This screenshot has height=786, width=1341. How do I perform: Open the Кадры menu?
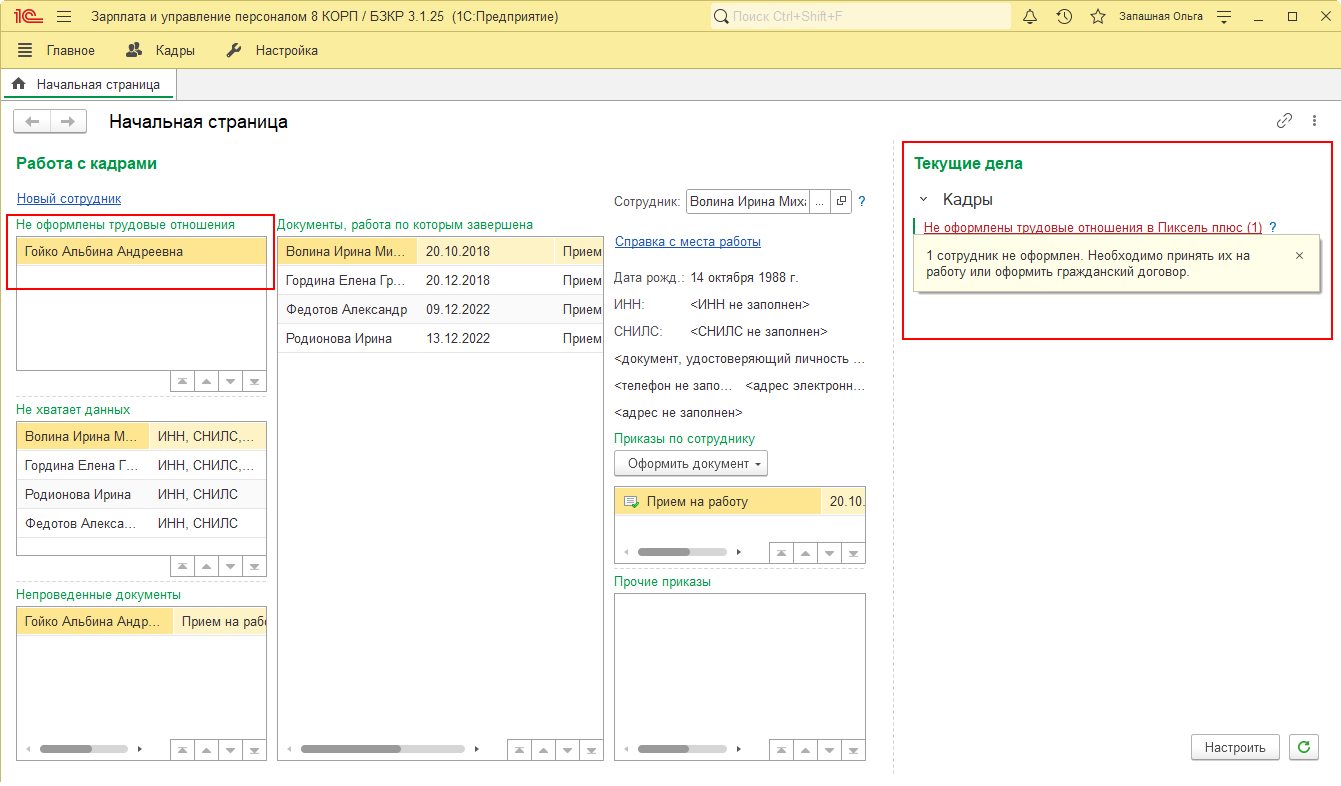(161, 50)
